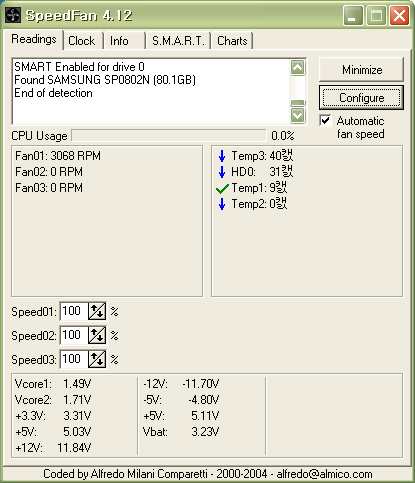Click the alfredo@almico.com email in status bar
The height and width of the screenshot is (483, 415).
click(x=324, y=474)
